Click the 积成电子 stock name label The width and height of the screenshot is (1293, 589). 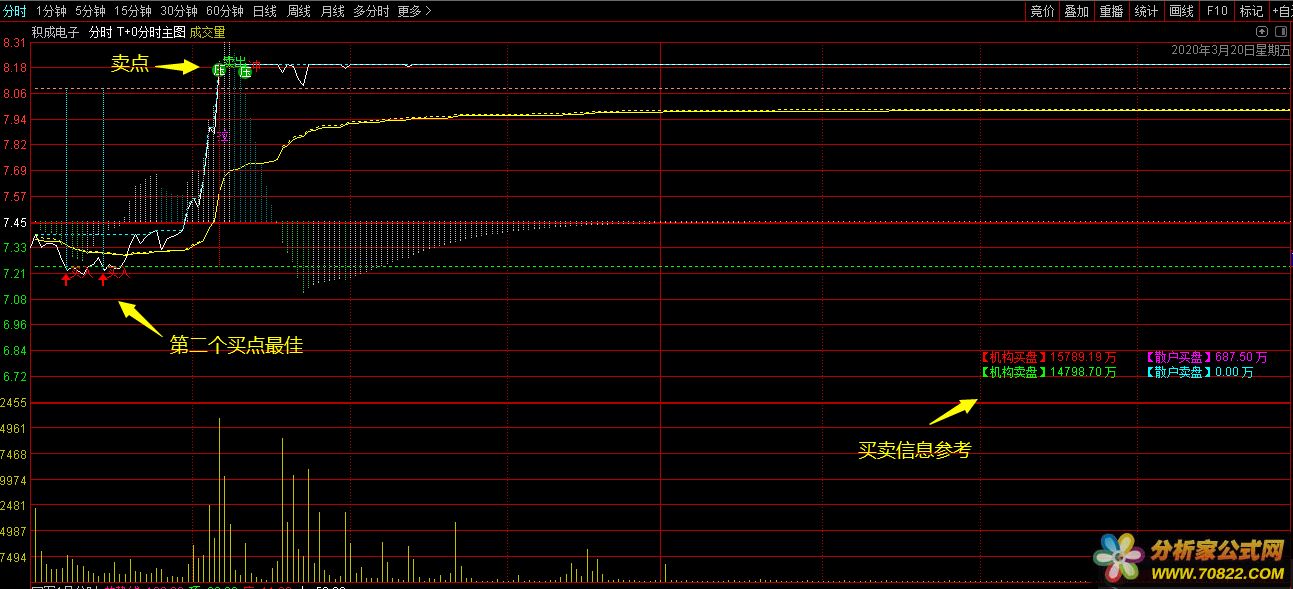tap(55, 32)
